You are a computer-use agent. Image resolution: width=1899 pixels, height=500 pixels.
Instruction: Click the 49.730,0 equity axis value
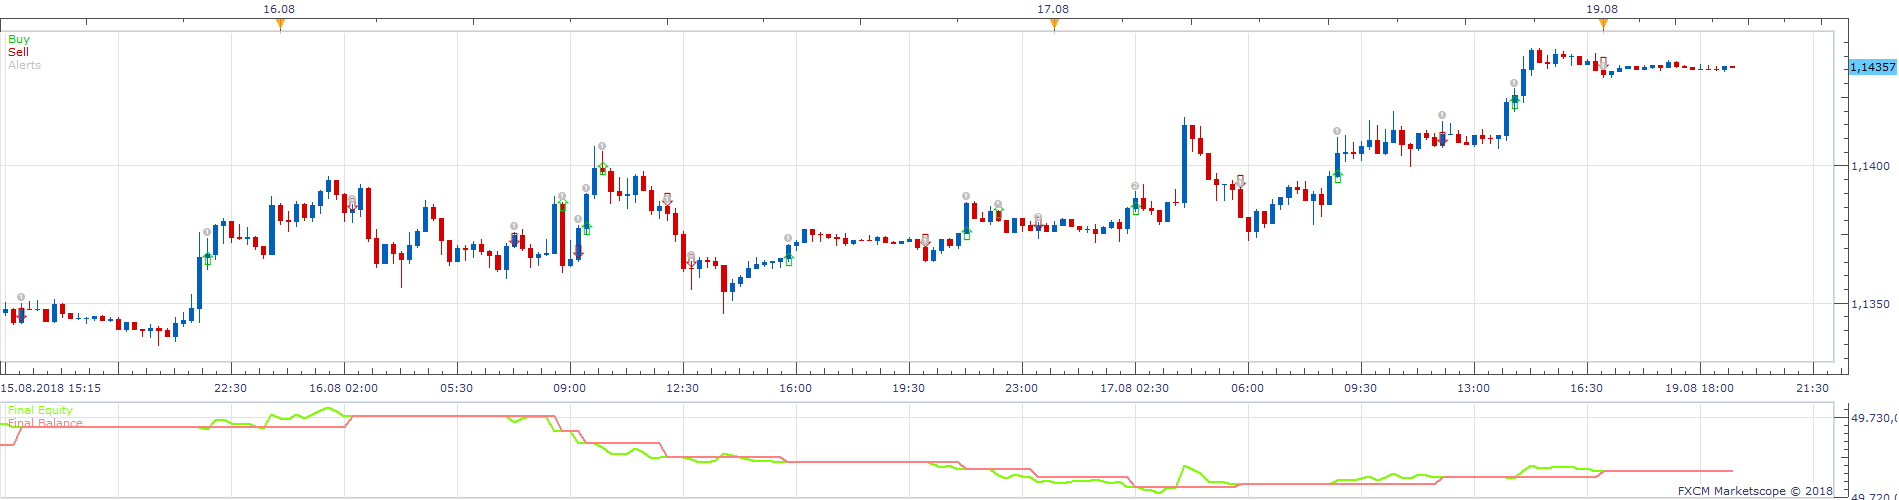pos(1874,418)
